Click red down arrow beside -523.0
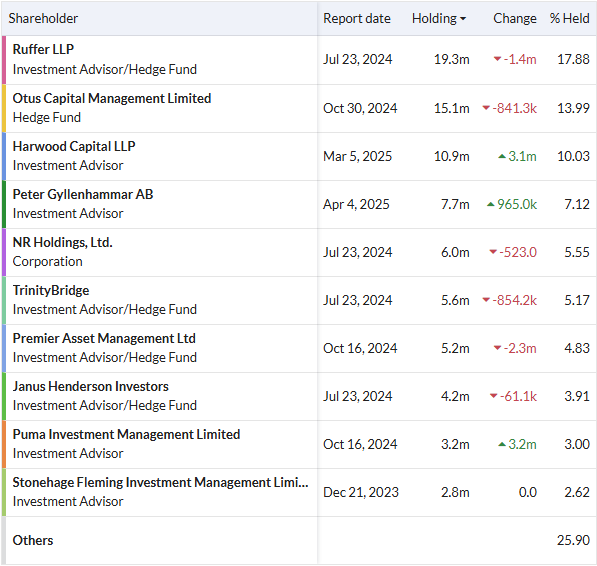Viewport: 597px width, 566px height. (493, 252)
